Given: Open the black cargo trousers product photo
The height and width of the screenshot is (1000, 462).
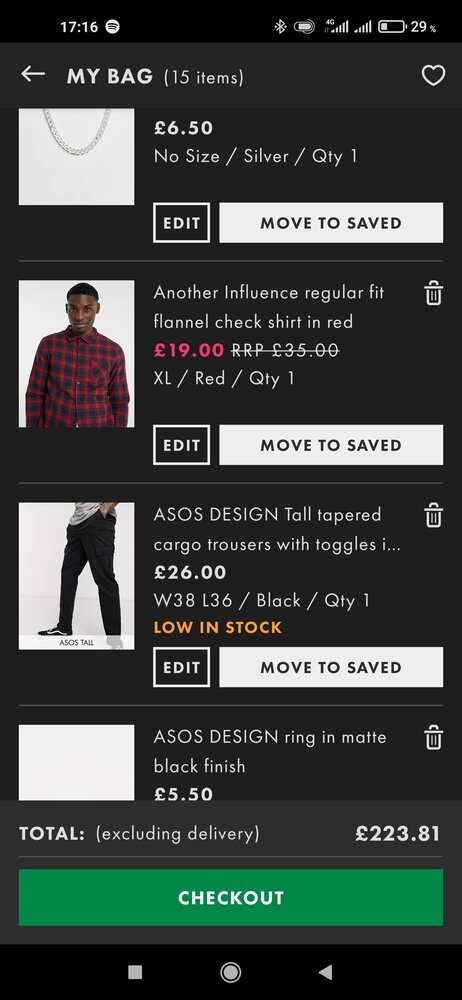Looking at the screenshot, I should pos(77,576).
